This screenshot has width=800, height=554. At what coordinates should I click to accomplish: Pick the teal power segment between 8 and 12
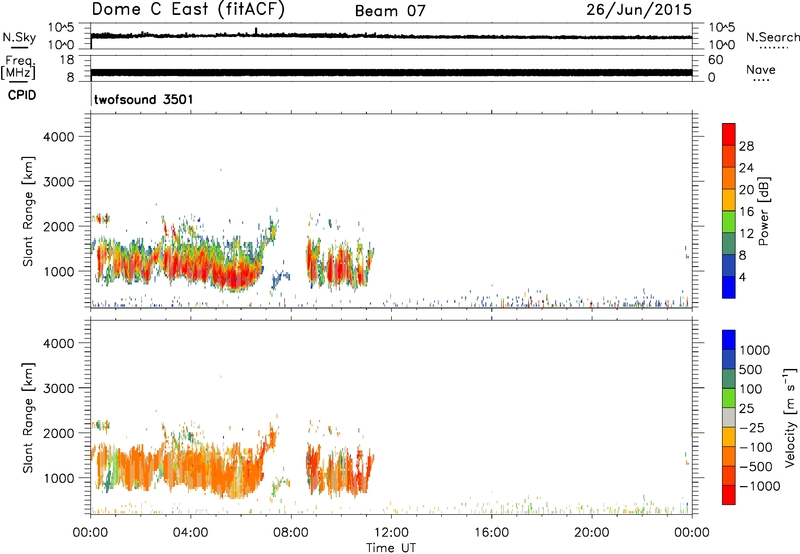coord(729,244)
